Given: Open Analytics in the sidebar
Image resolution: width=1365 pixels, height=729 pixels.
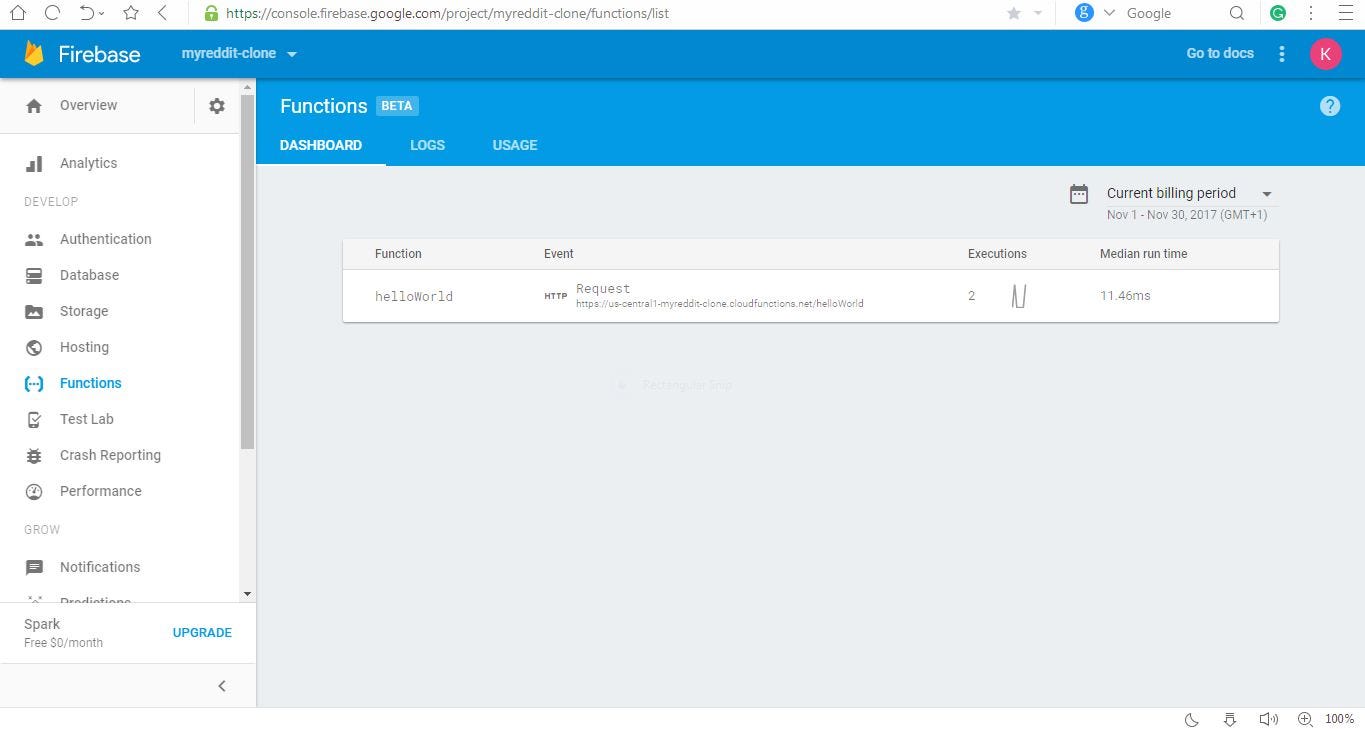Looking at the screenshot, I should (88, 163).
